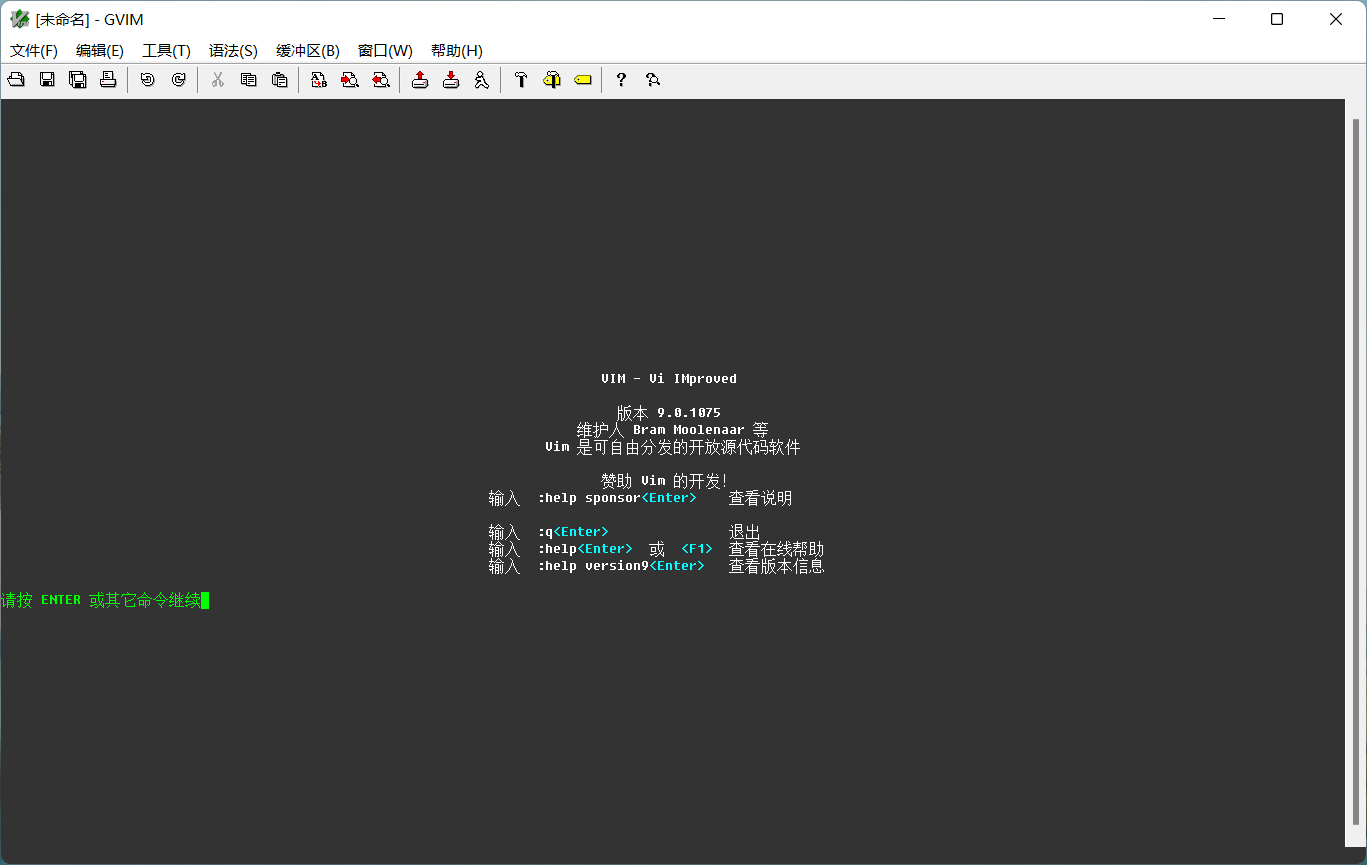This screenshot has width=1367, height=865.
Task: Run Make with hammer icon
Action: (521, 80)
